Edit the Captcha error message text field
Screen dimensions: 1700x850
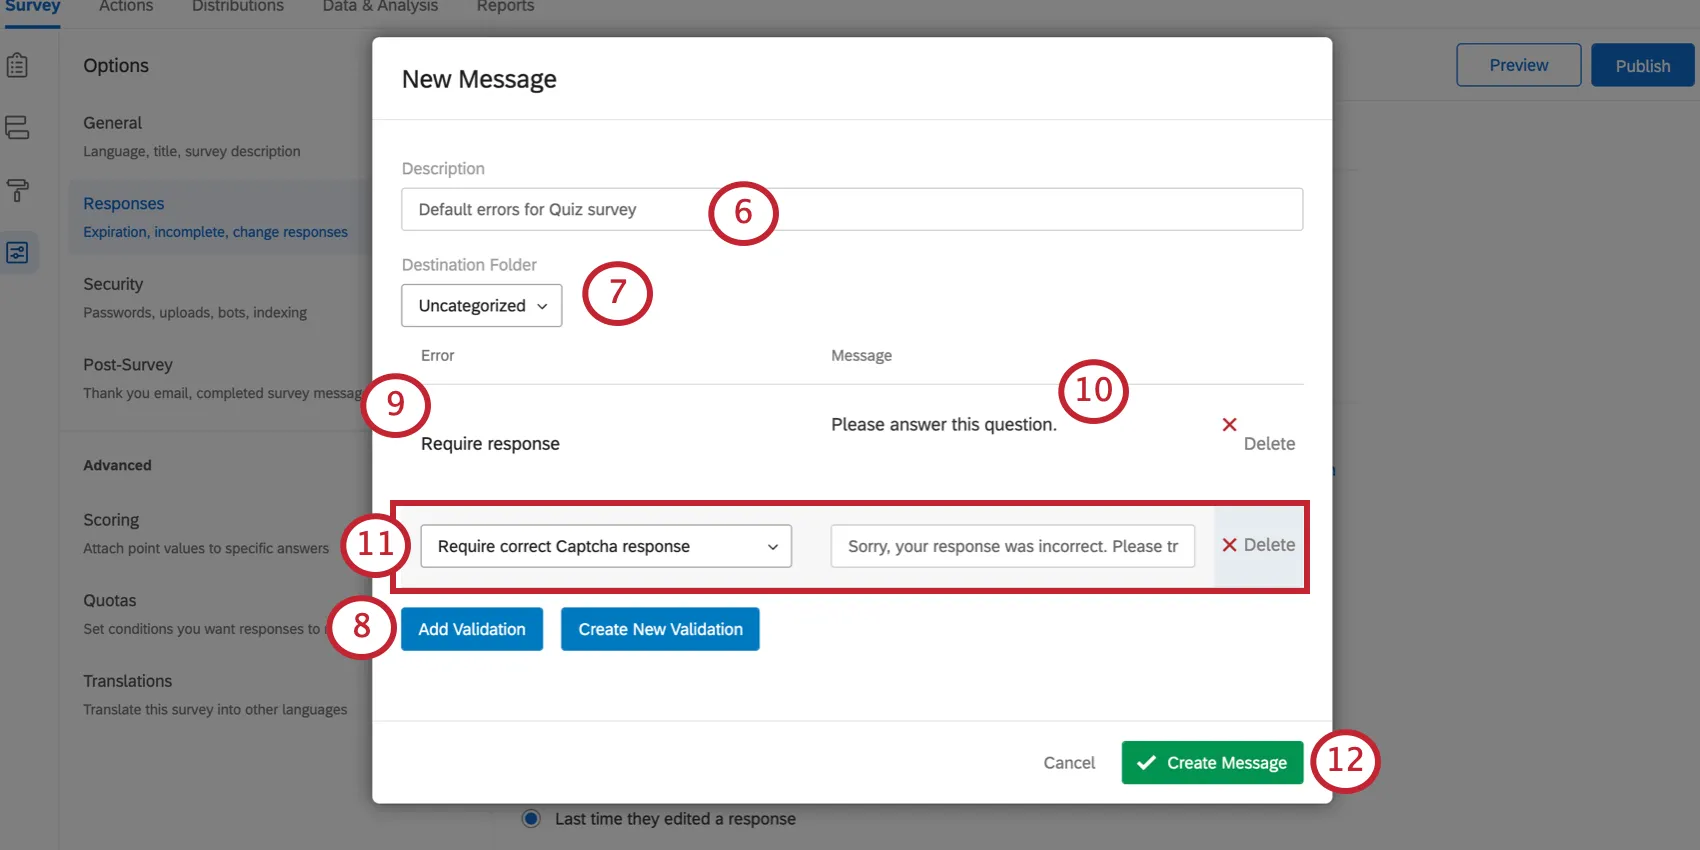pos(1012,546)
